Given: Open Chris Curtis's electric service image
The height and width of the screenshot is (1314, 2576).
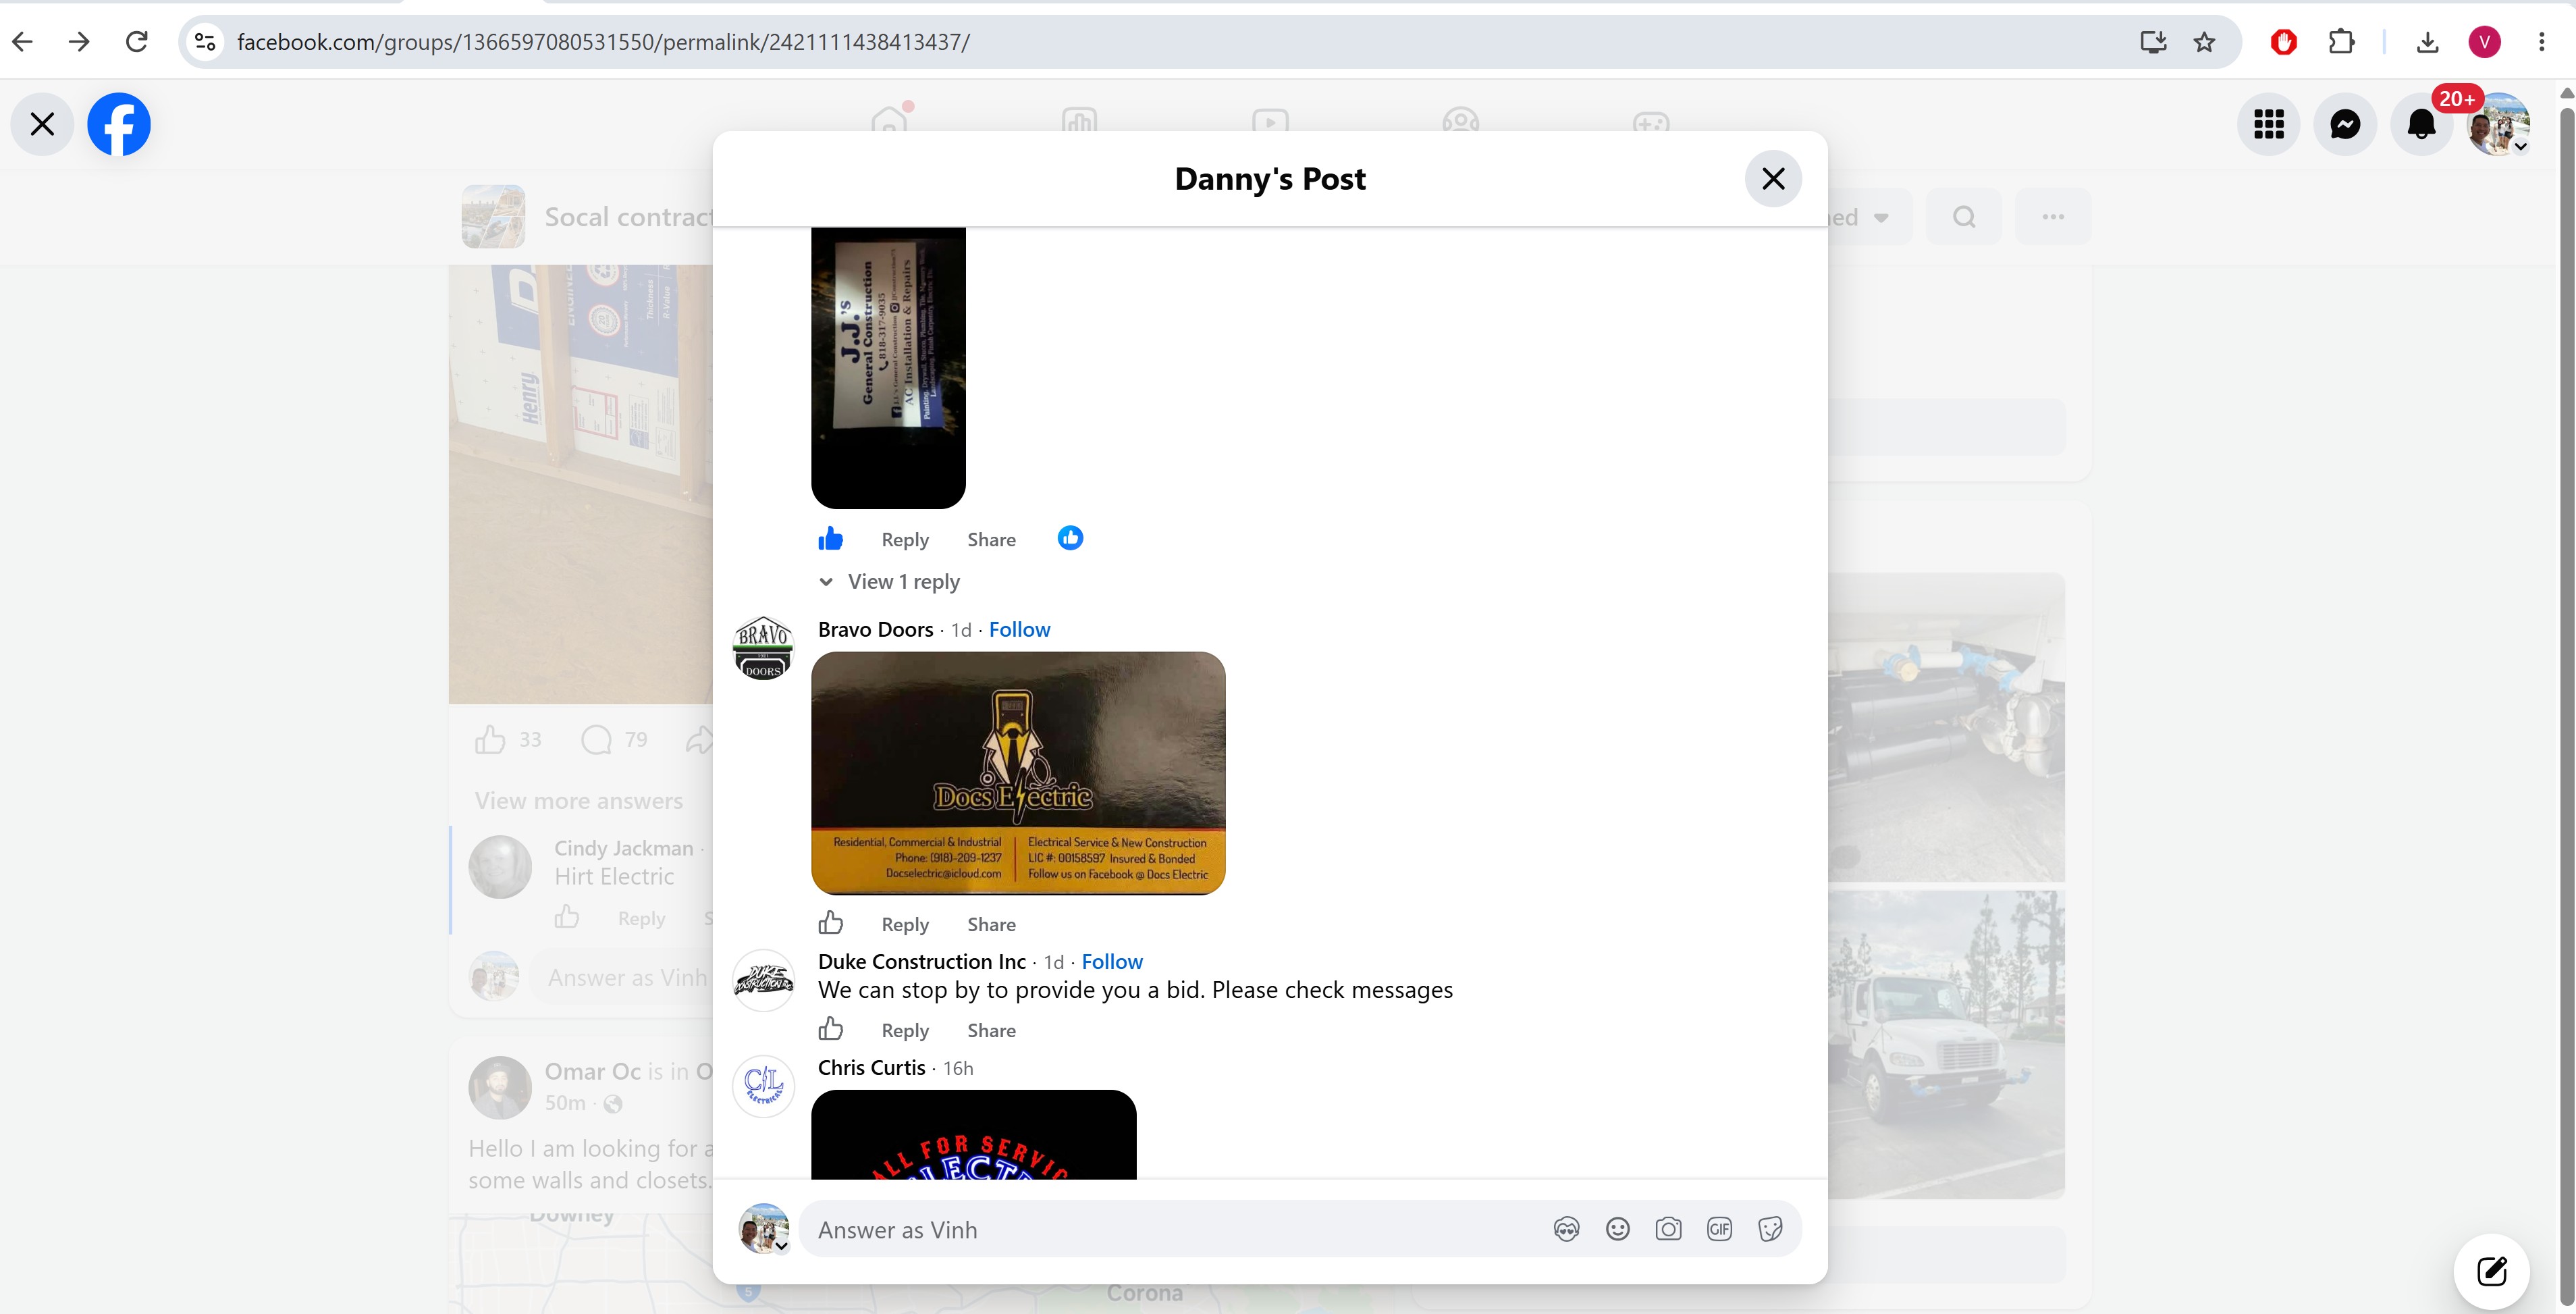Looking at the screenshot, I should [x=974, y=1135].
